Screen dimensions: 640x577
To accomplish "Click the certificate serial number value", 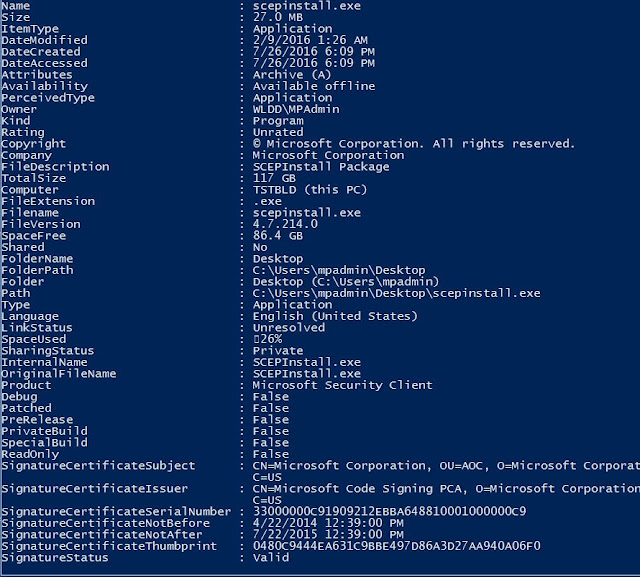I will pyautogui.click(x=389, y=511).
